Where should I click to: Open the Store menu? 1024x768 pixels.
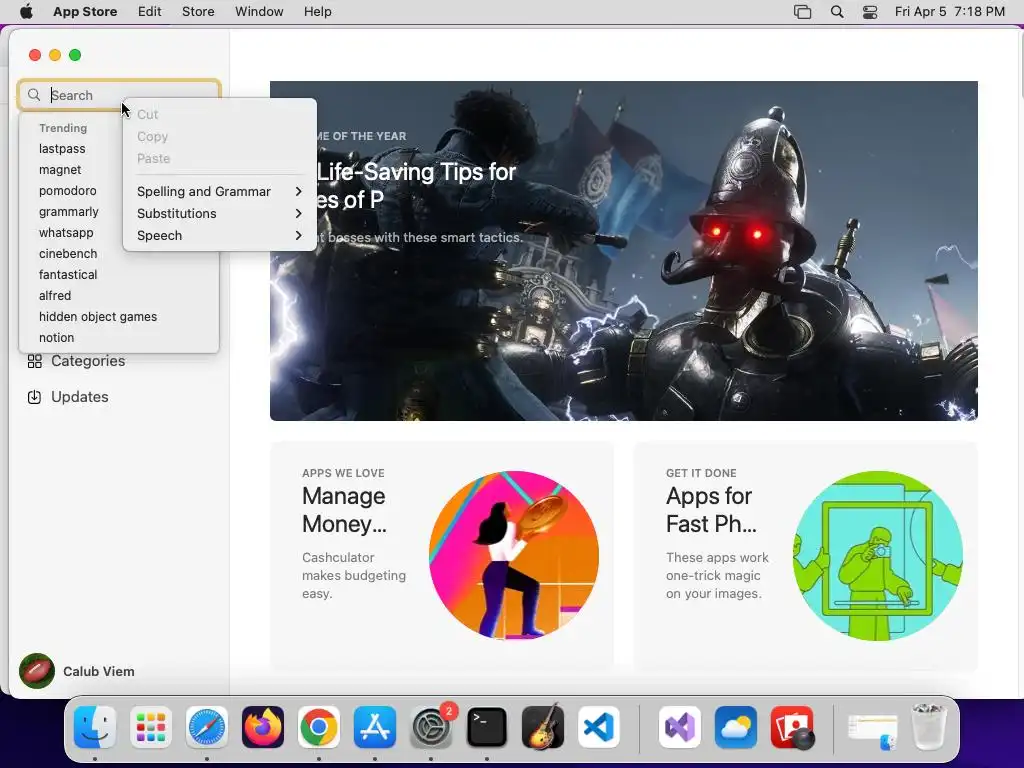point(198,12)
